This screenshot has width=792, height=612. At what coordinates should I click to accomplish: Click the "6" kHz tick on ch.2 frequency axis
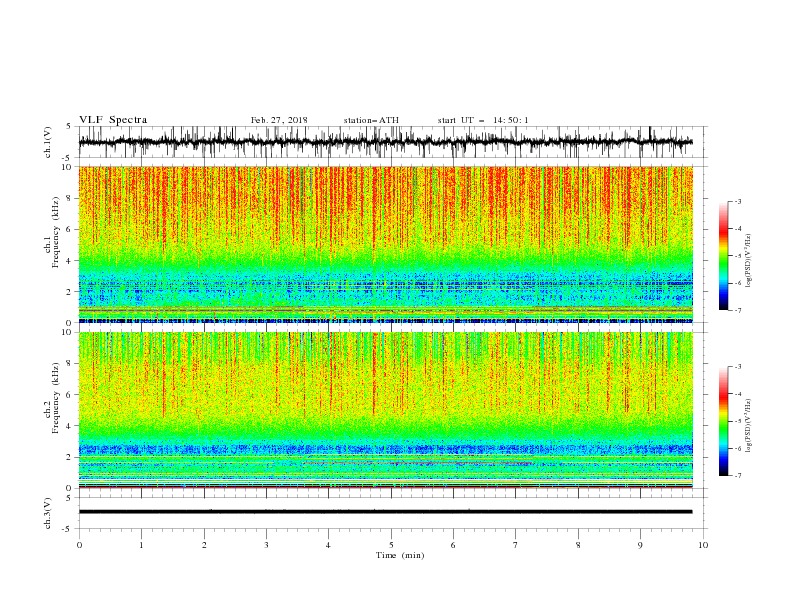pos(70,395)
